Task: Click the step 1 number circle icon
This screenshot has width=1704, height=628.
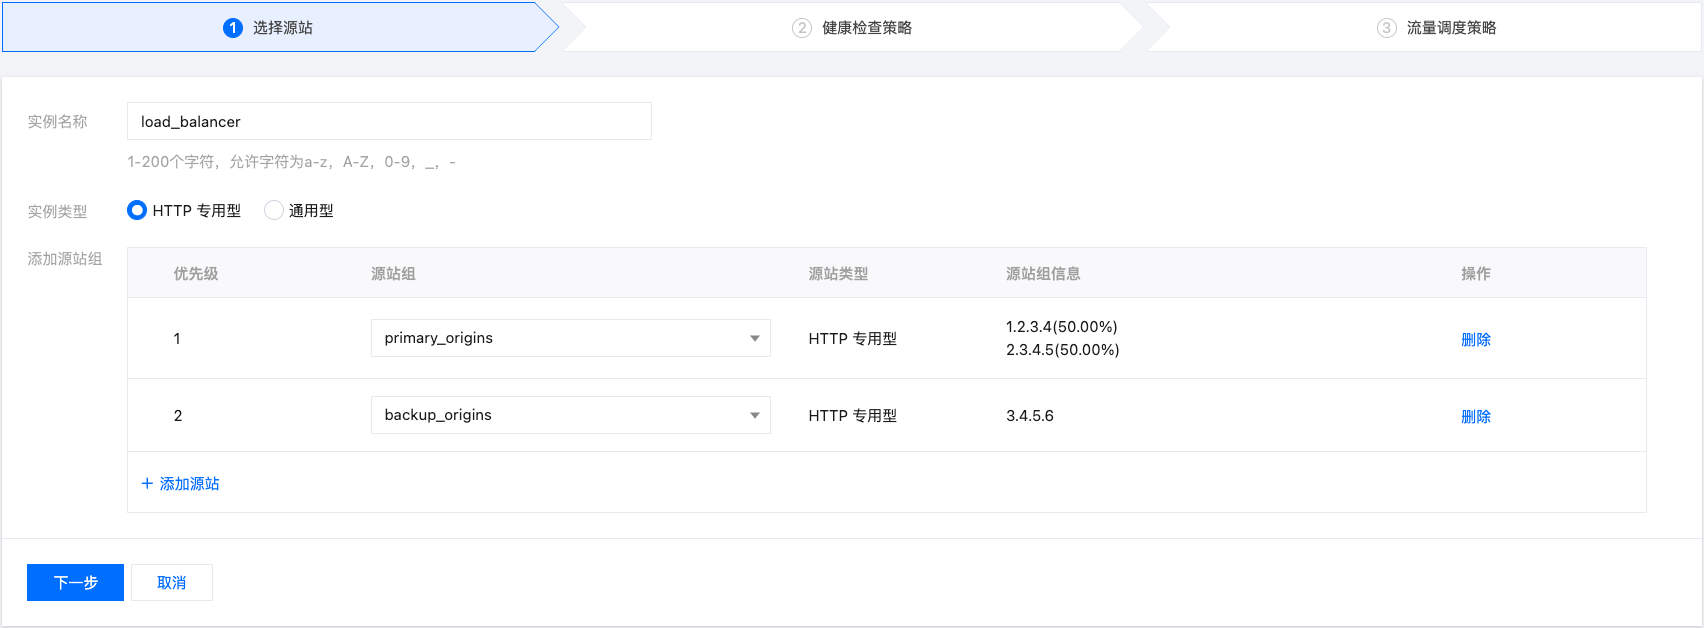Action: pyautogui.click(x=233, y=28)
